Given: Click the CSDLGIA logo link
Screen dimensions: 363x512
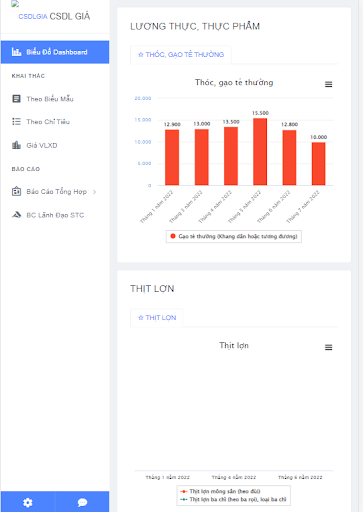Looking at the screenshot, I should tap(33, 16).
